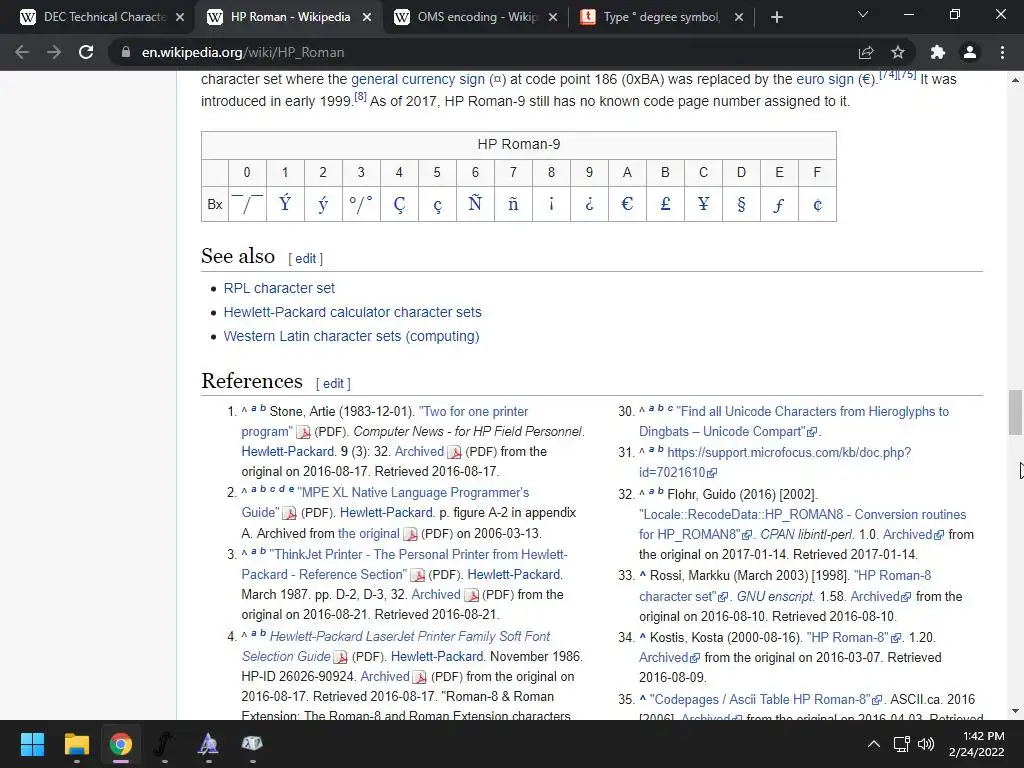The image size is (1024, 768).
Task: Close the DEC Technical Character tab
Action: coord(180,17)
